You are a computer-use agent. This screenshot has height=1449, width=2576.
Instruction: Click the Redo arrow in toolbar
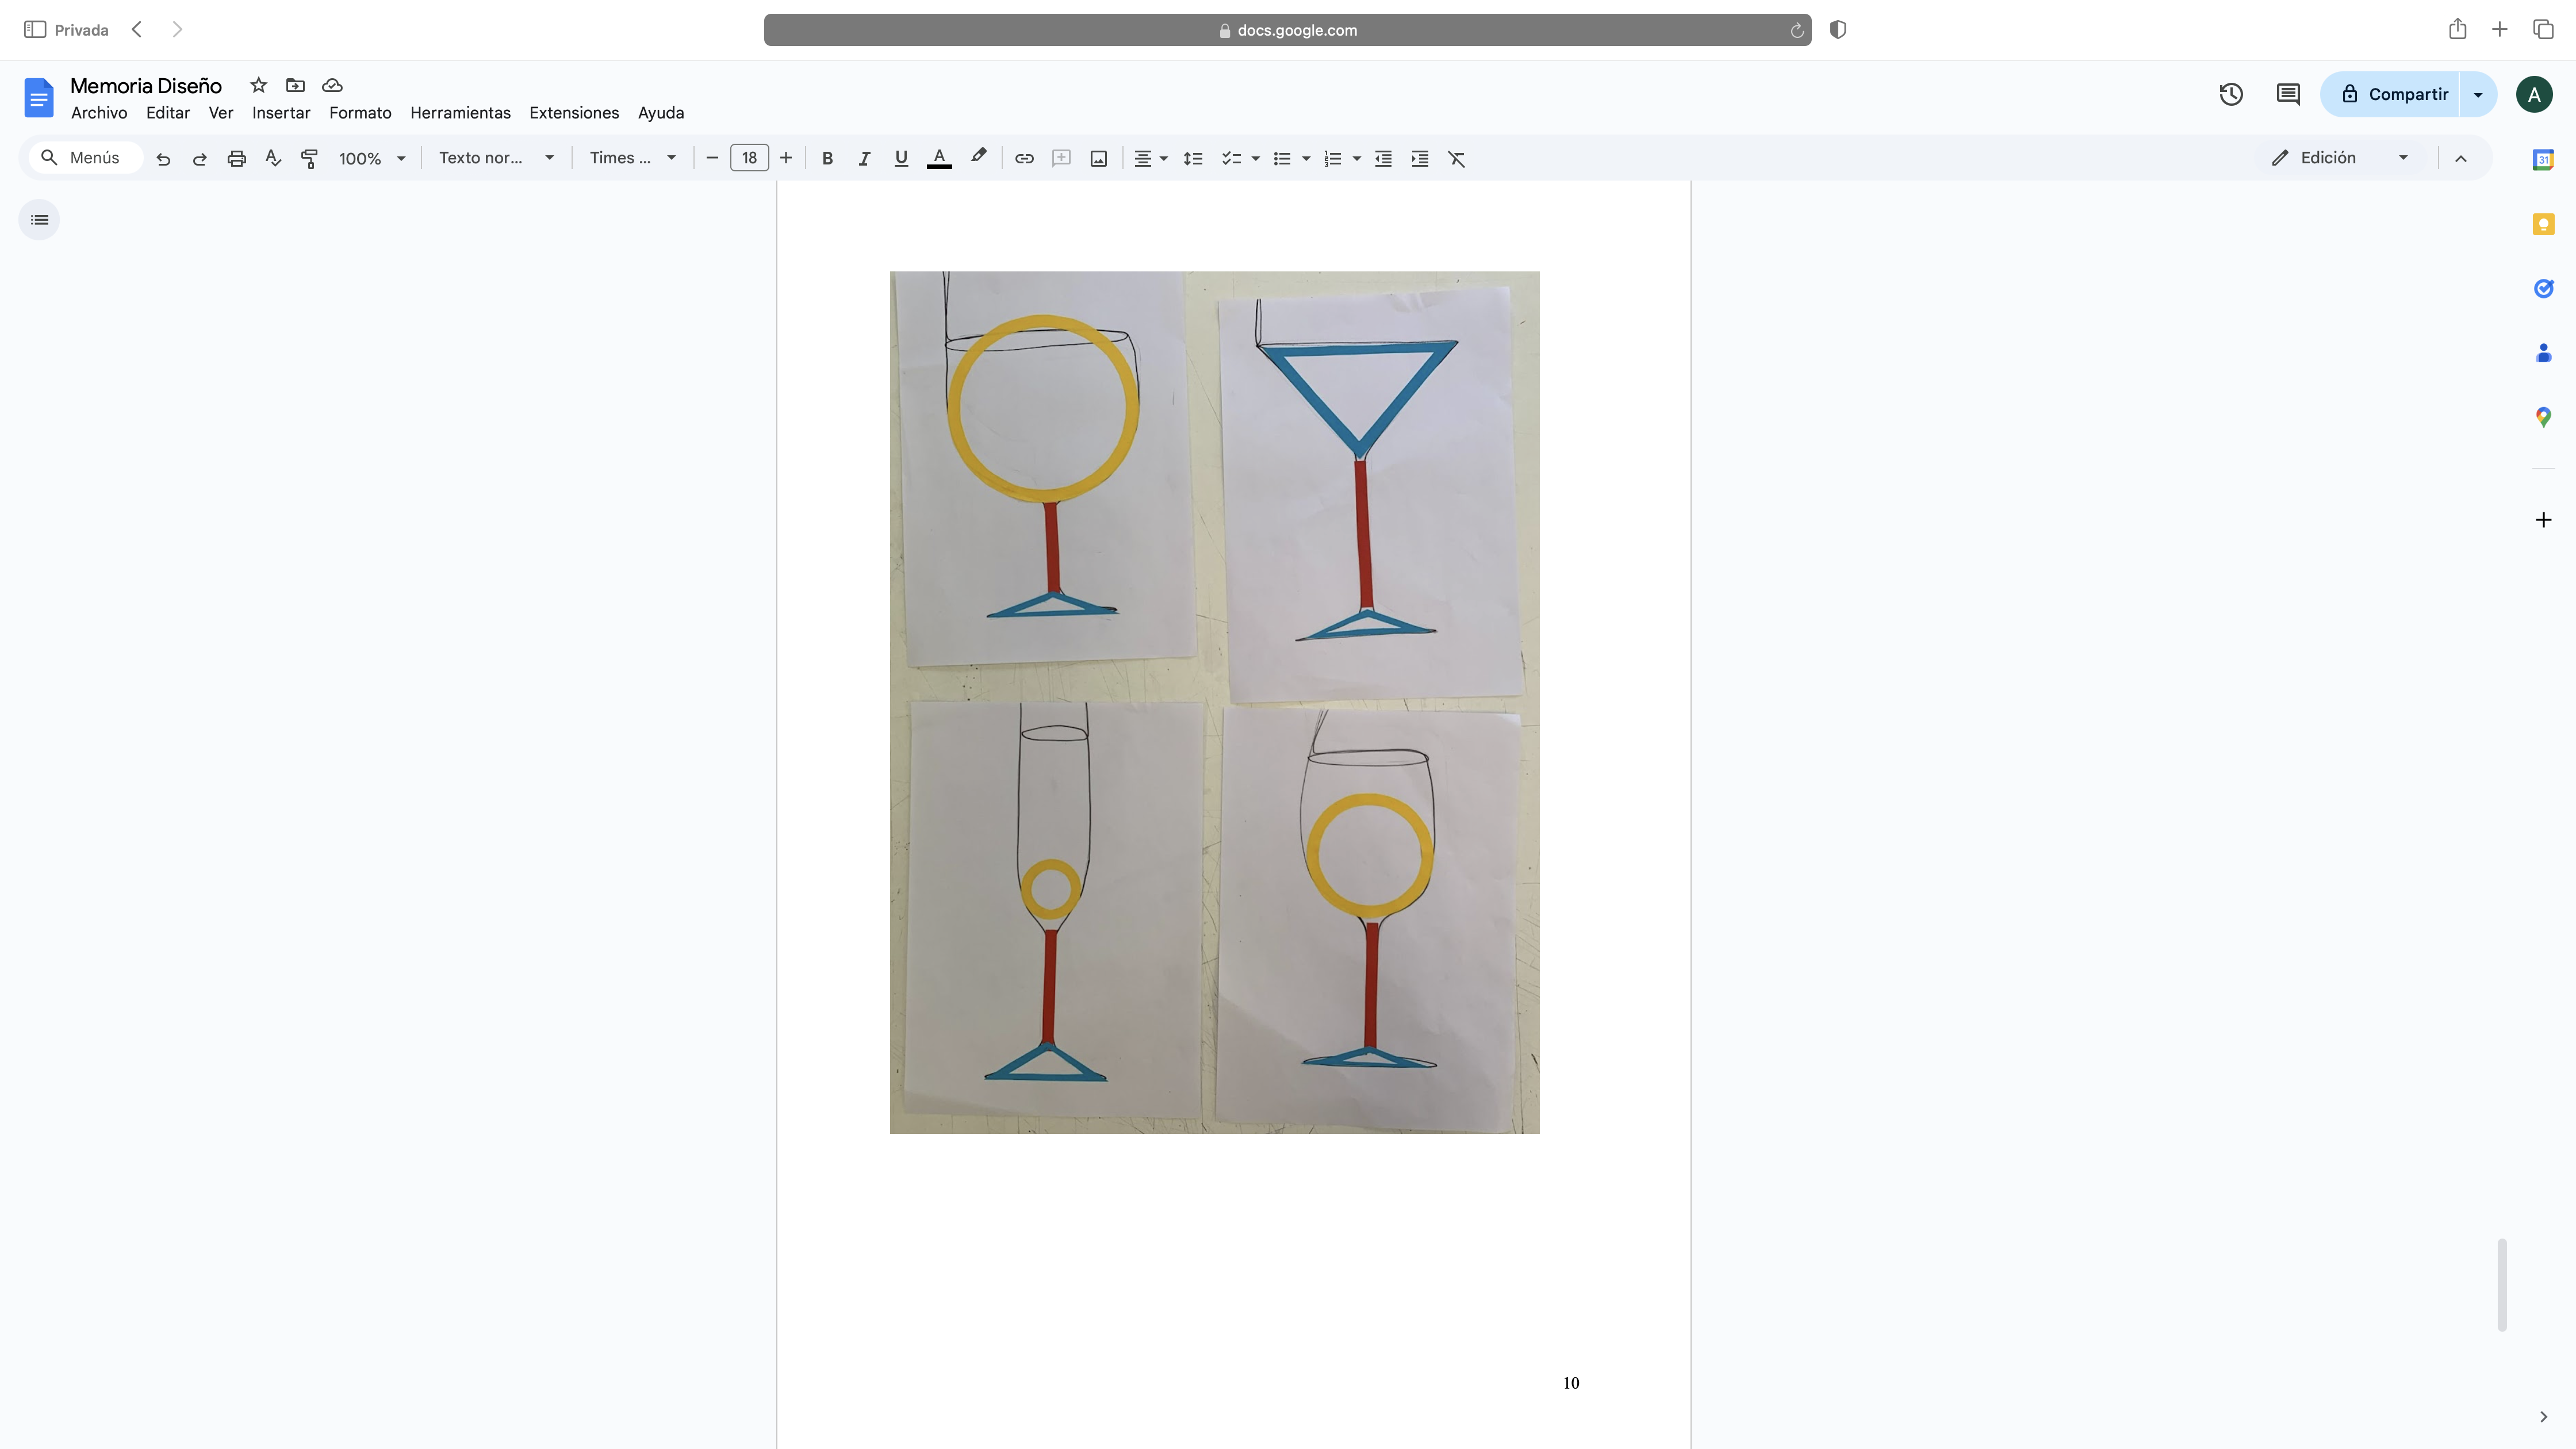199,158
